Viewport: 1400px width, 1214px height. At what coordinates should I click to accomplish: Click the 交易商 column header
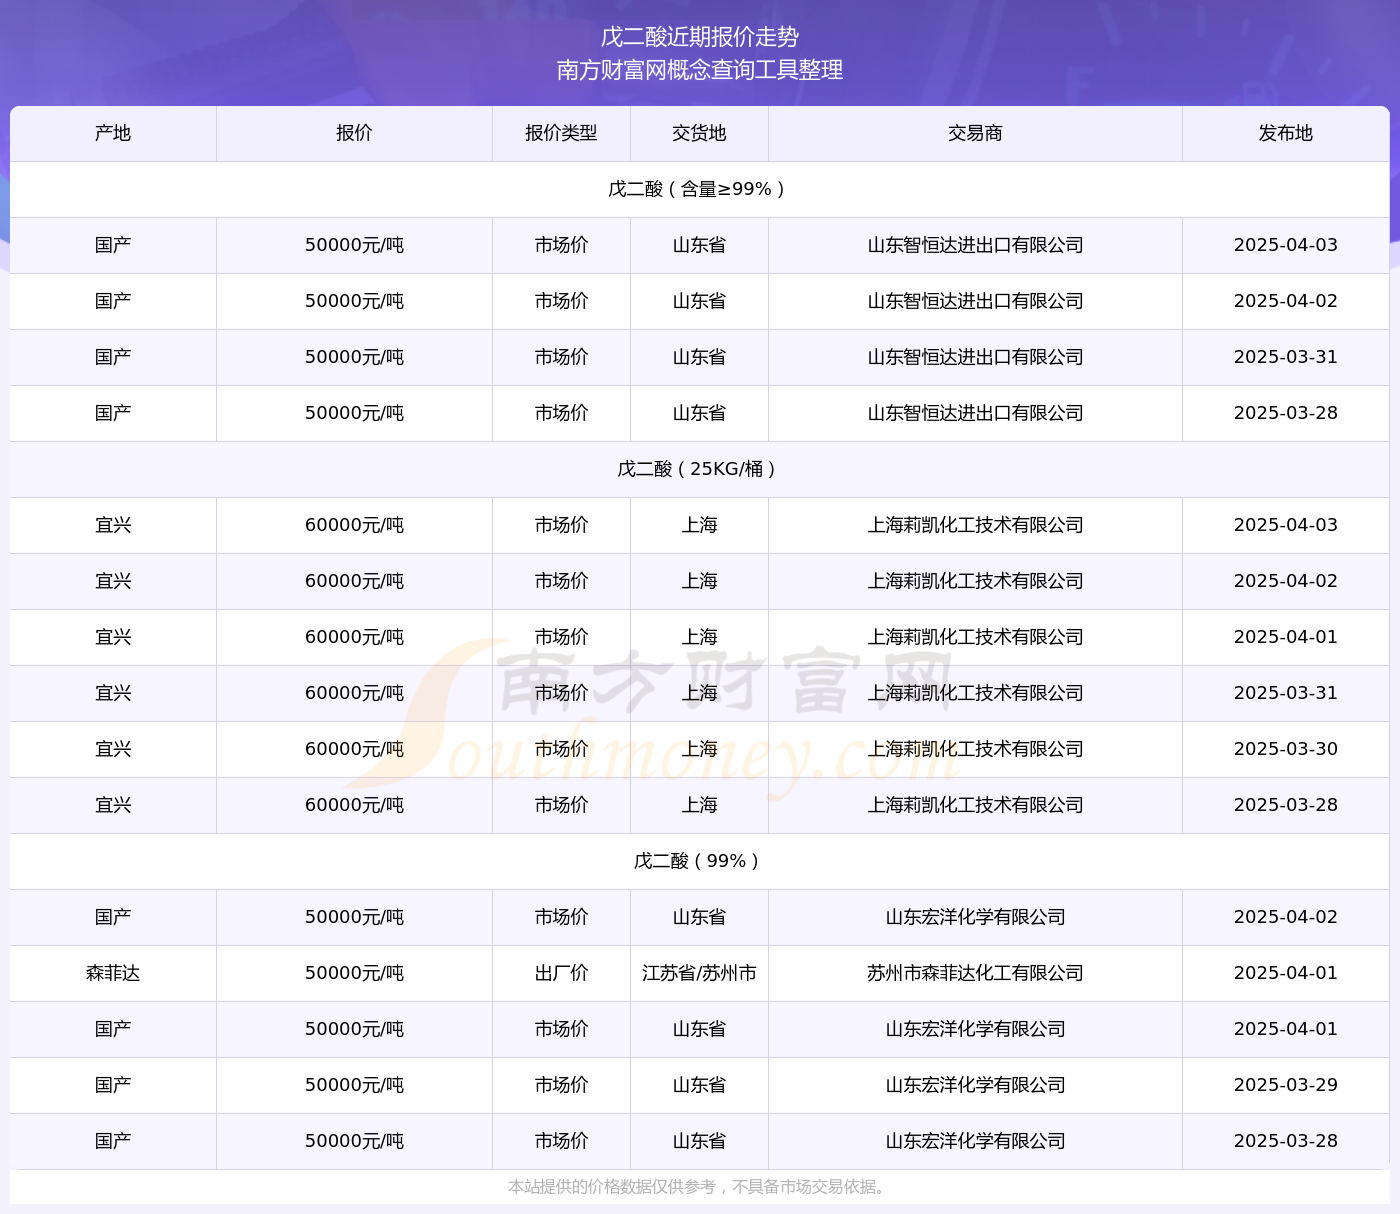tap(975, 133)
